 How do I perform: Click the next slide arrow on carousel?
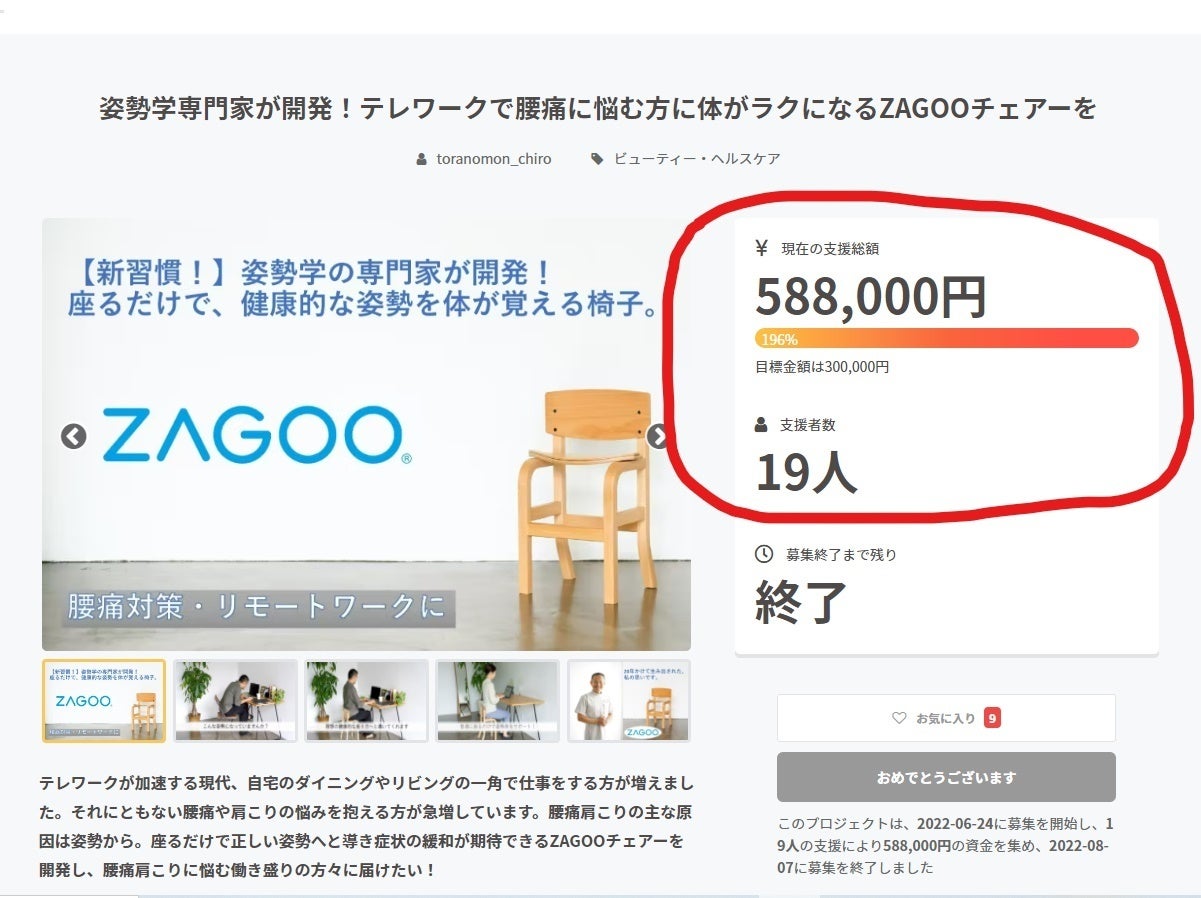[x=658, y=436]
